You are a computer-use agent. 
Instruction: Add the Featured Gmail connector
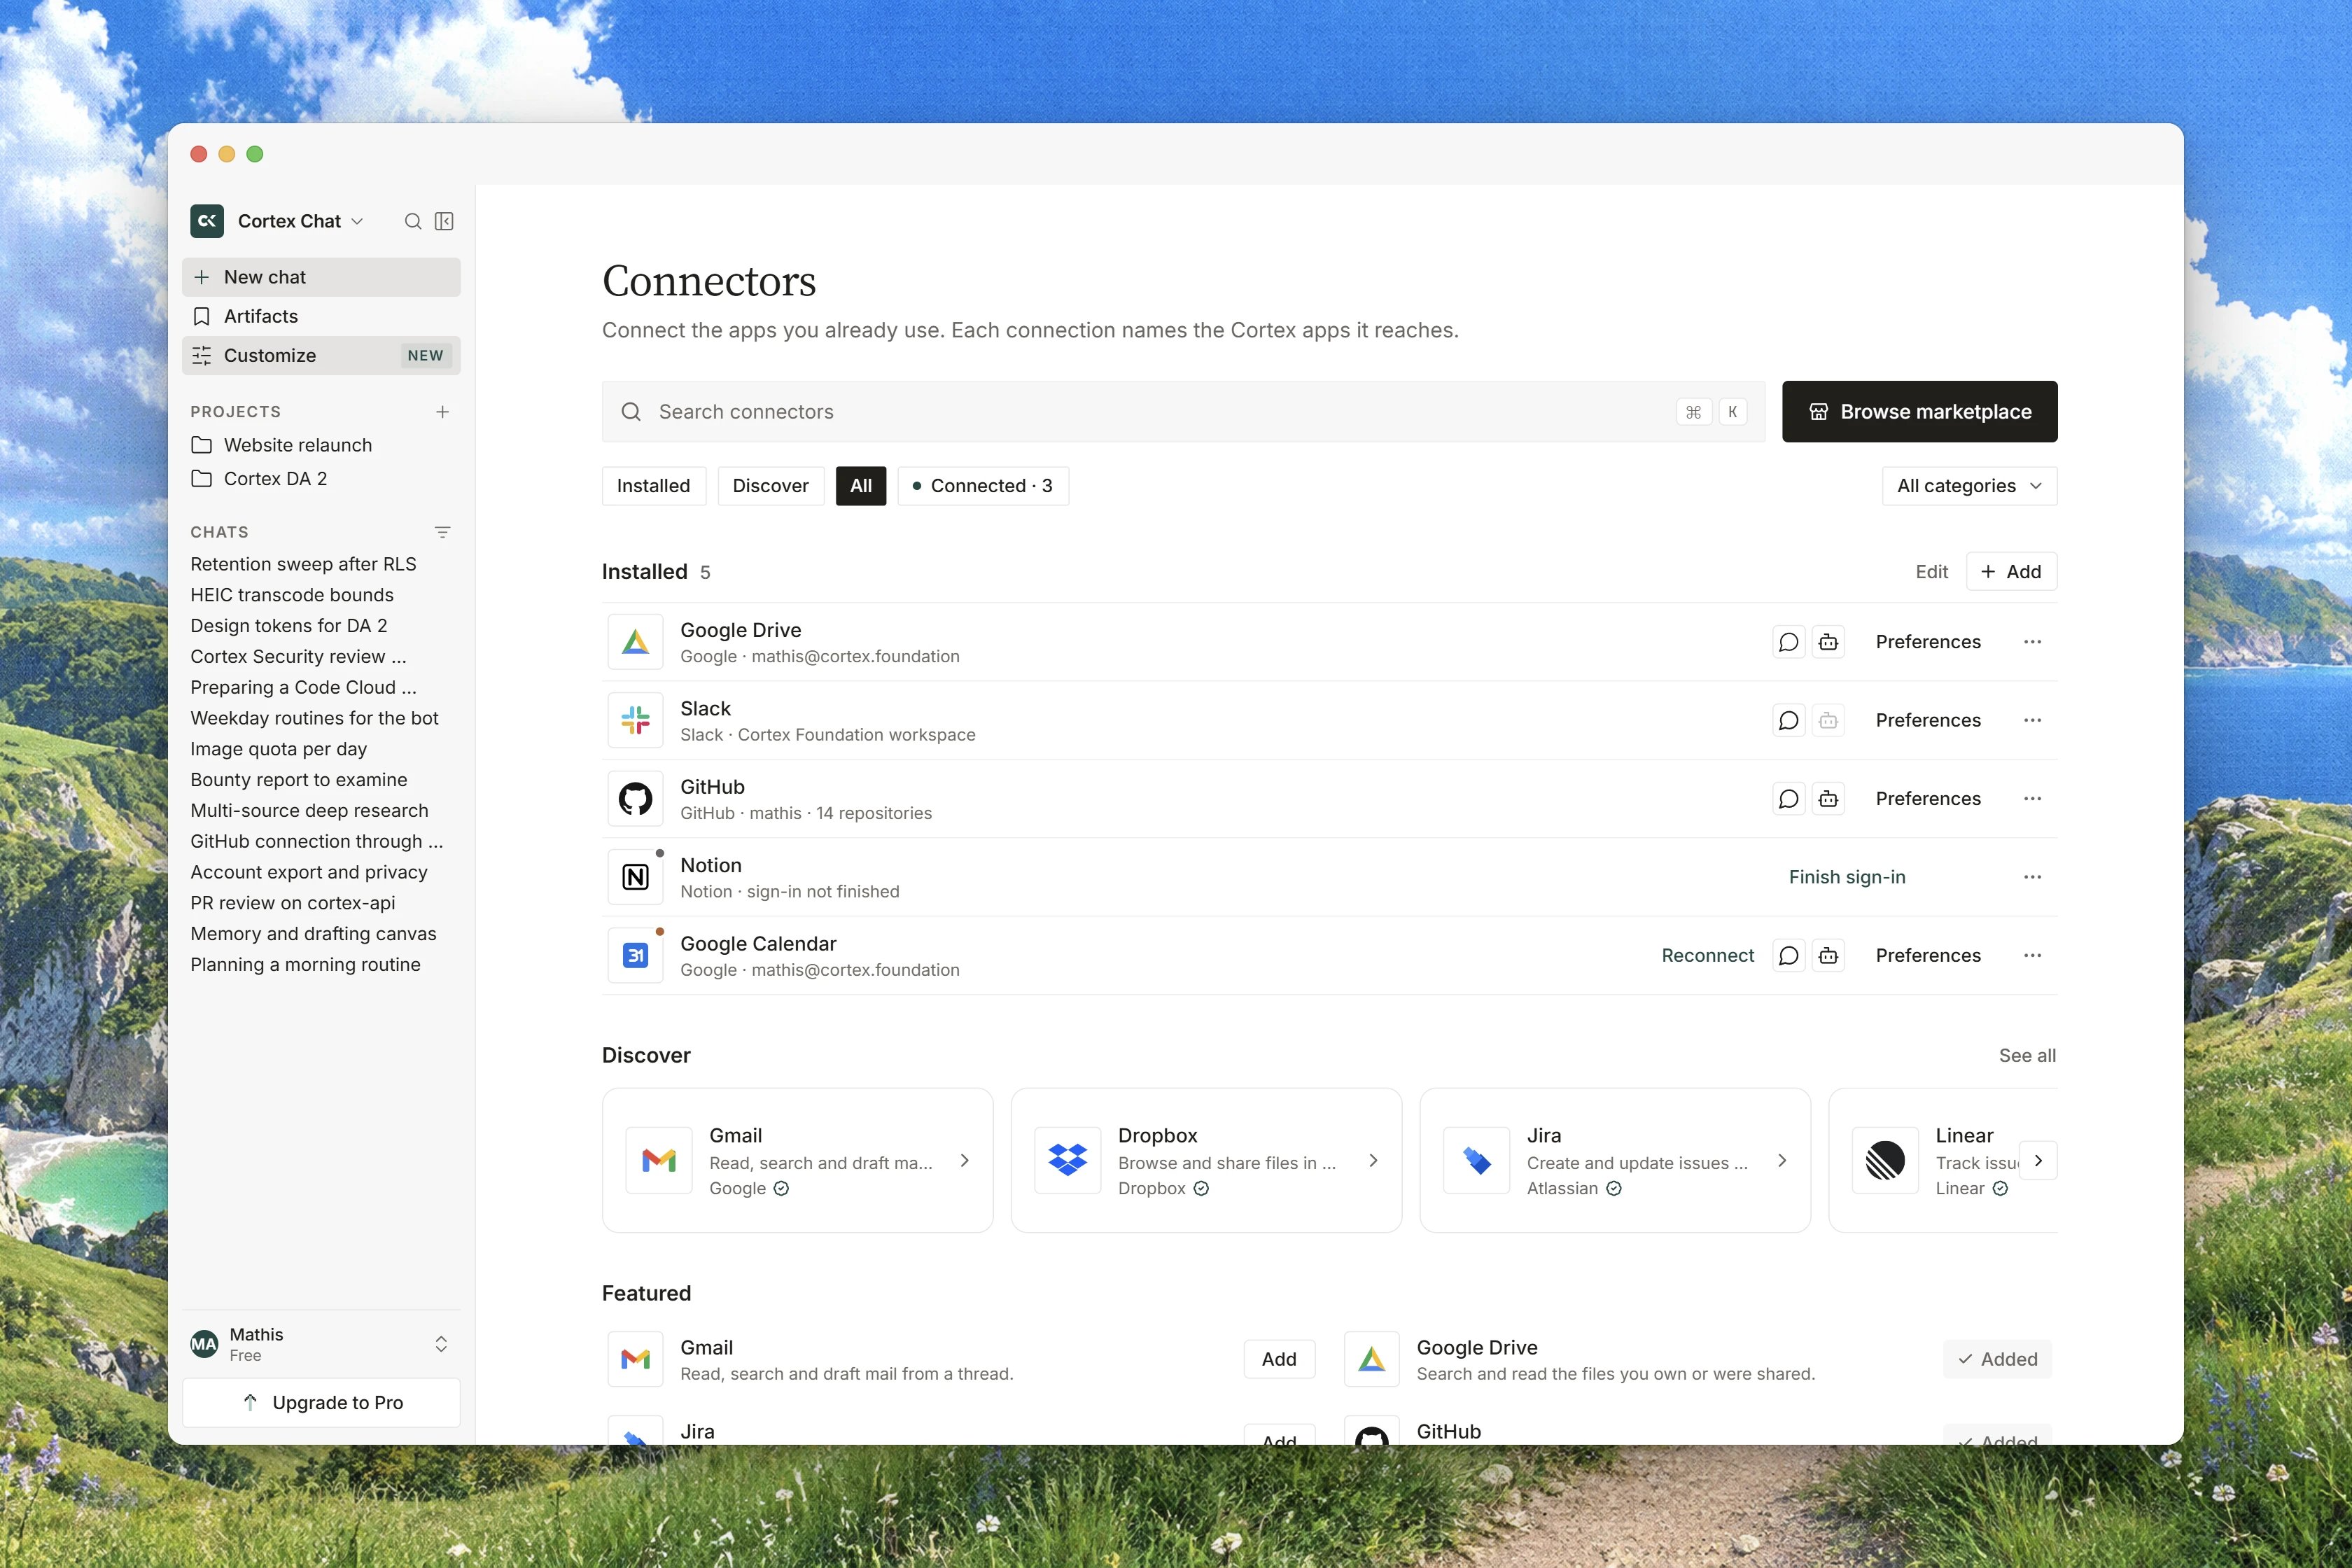pyautogui.click(x=1279, y=1359)
